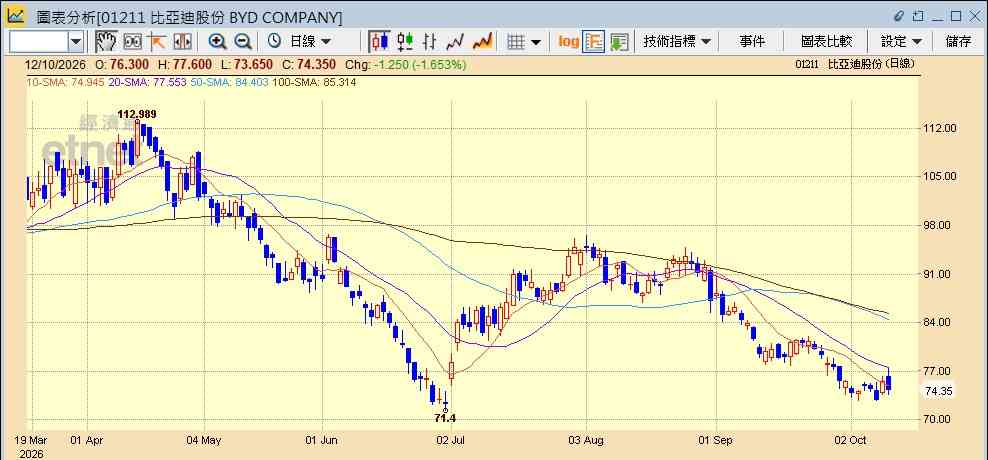988x460 pixels.
Task: Click the 112.989 high price label
Action: pos(137,114)
